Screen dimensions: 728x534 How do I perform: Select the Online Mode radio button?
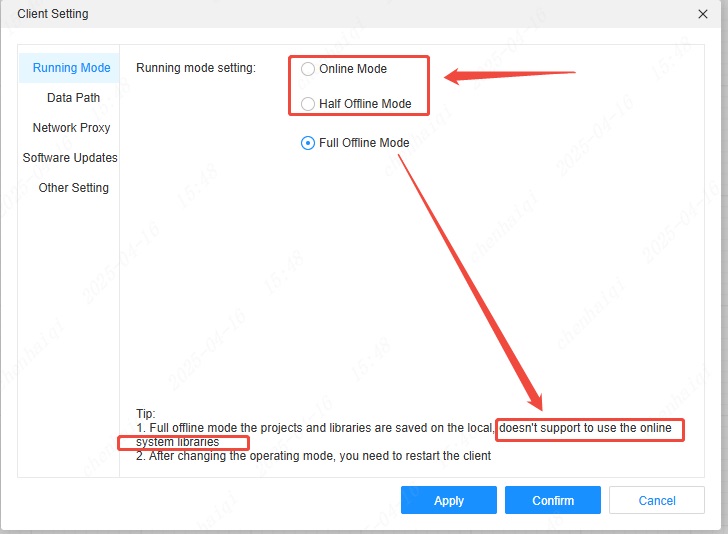click(x=308, y=69)
